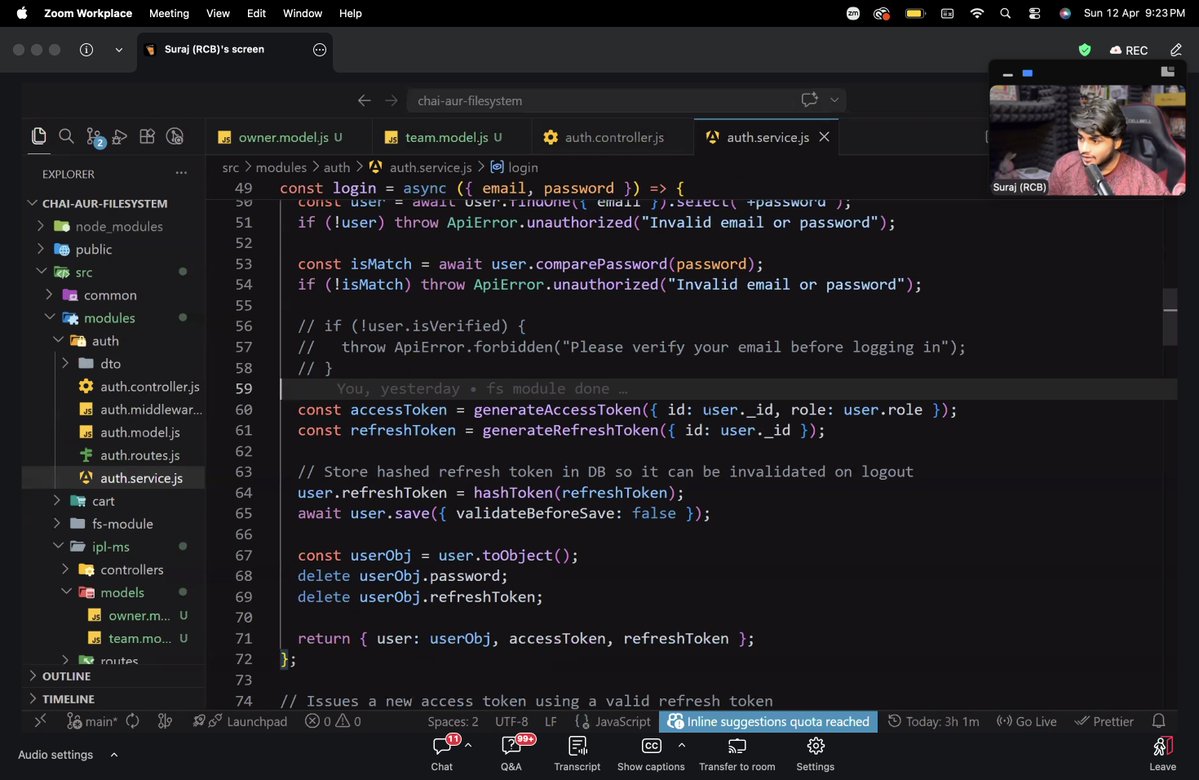Open the Run and Debug icon
The image size is (1199, 780).
[x=119, y=137]
